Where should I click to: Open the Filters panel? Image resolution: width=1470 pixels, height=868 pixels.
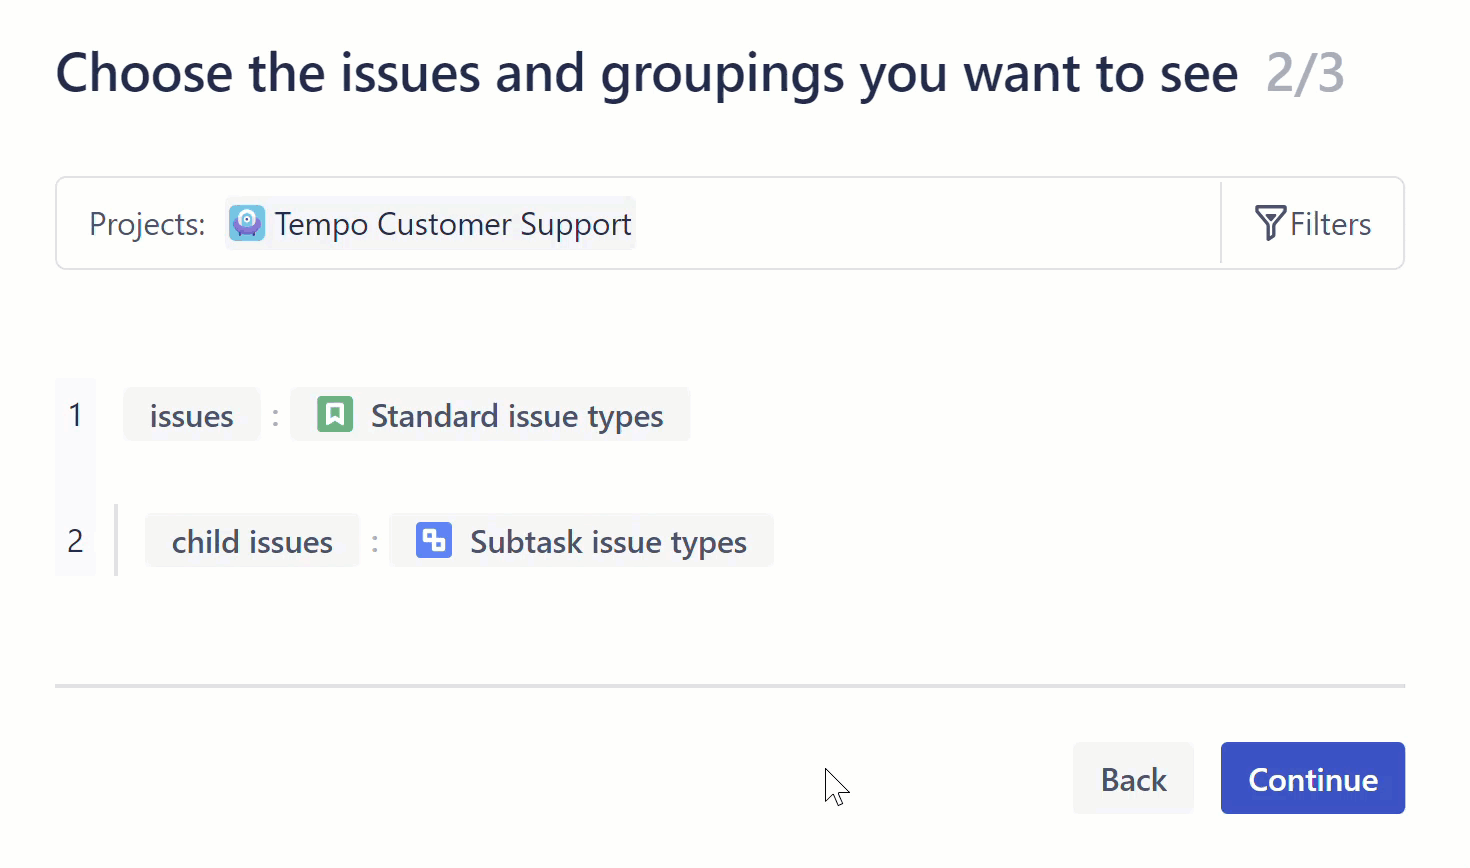click(1313, 223)
